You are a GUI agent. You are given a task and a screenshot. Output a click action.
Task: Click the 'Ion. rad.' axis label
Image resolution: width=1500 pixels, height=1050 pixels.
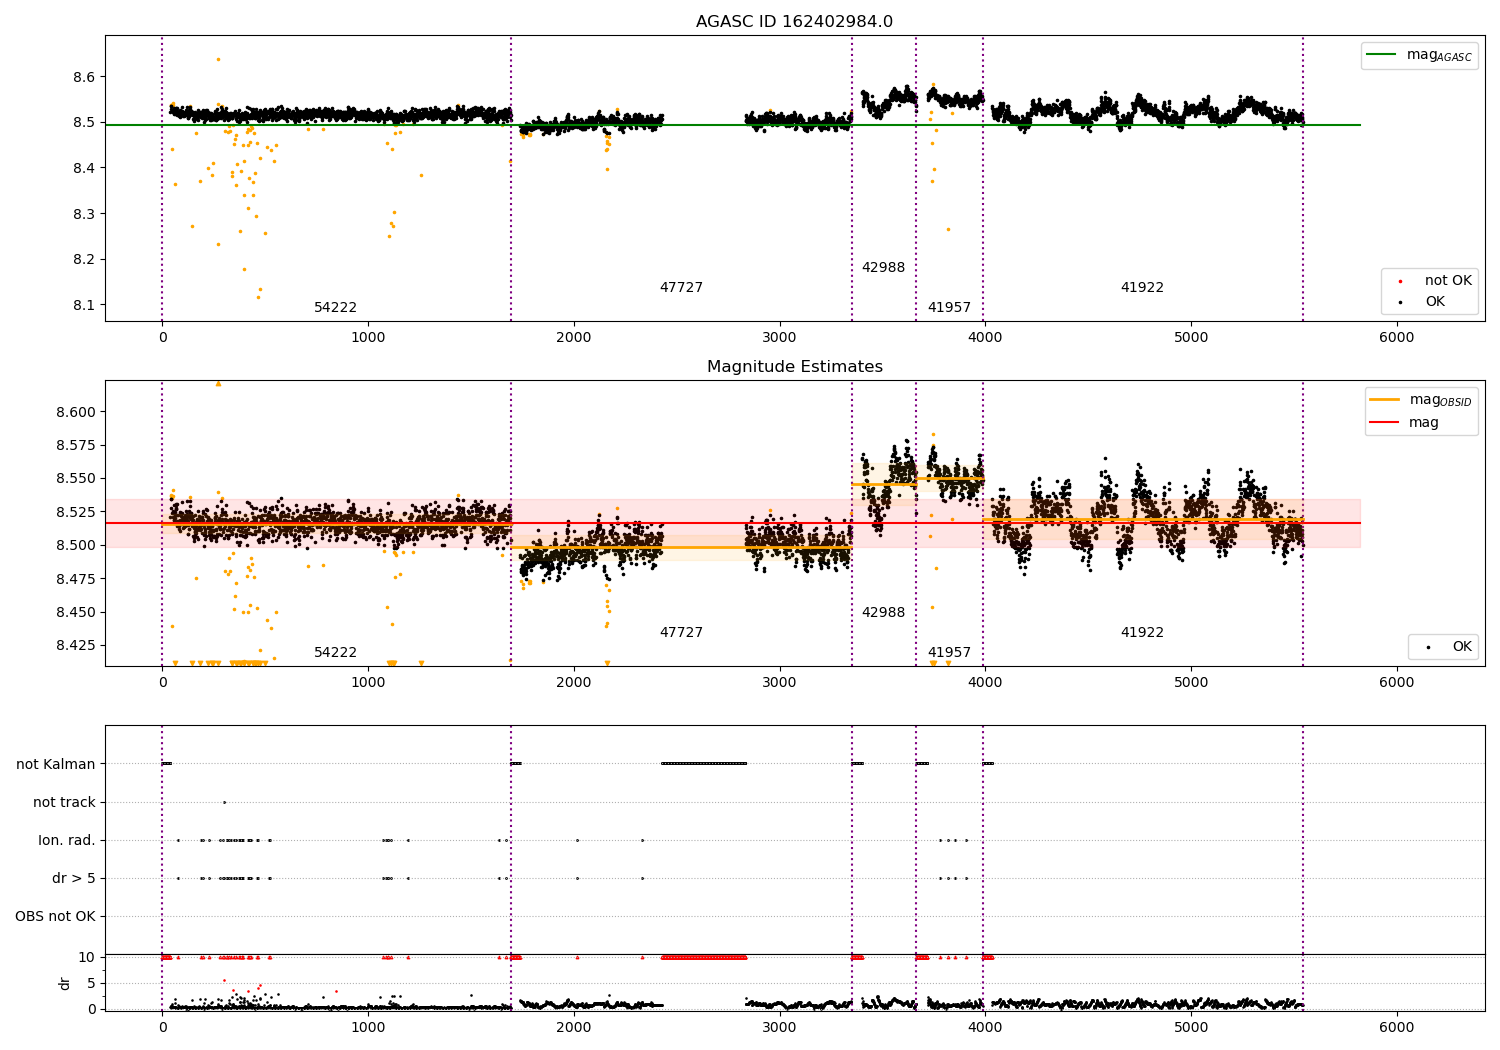click(x=67, y=840)
